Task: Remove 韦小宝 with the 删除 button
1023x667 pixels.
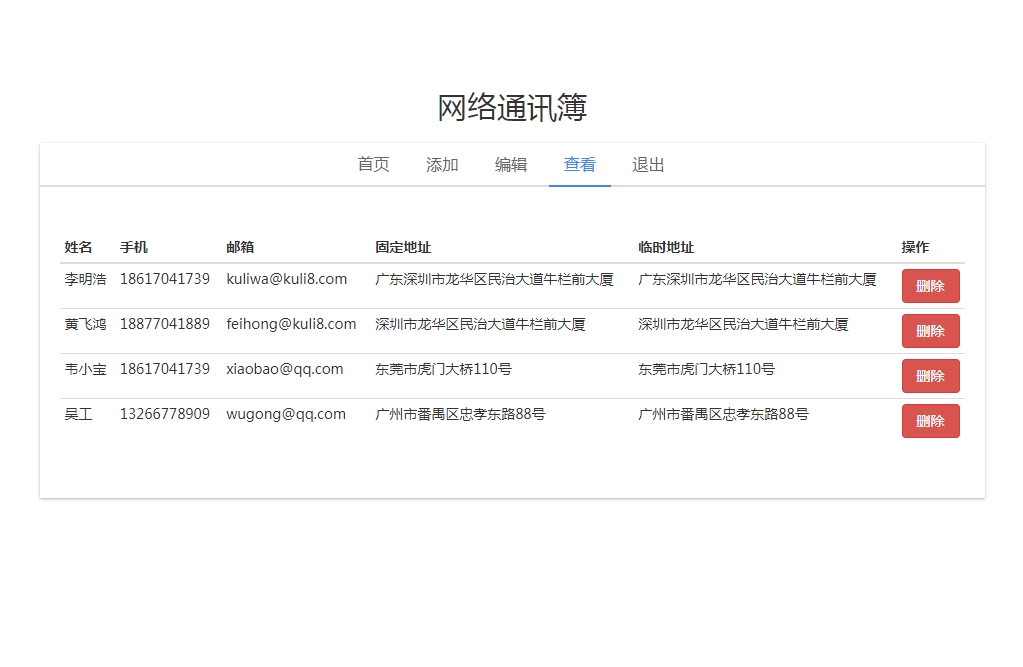Action: click(x=930, y=376)
